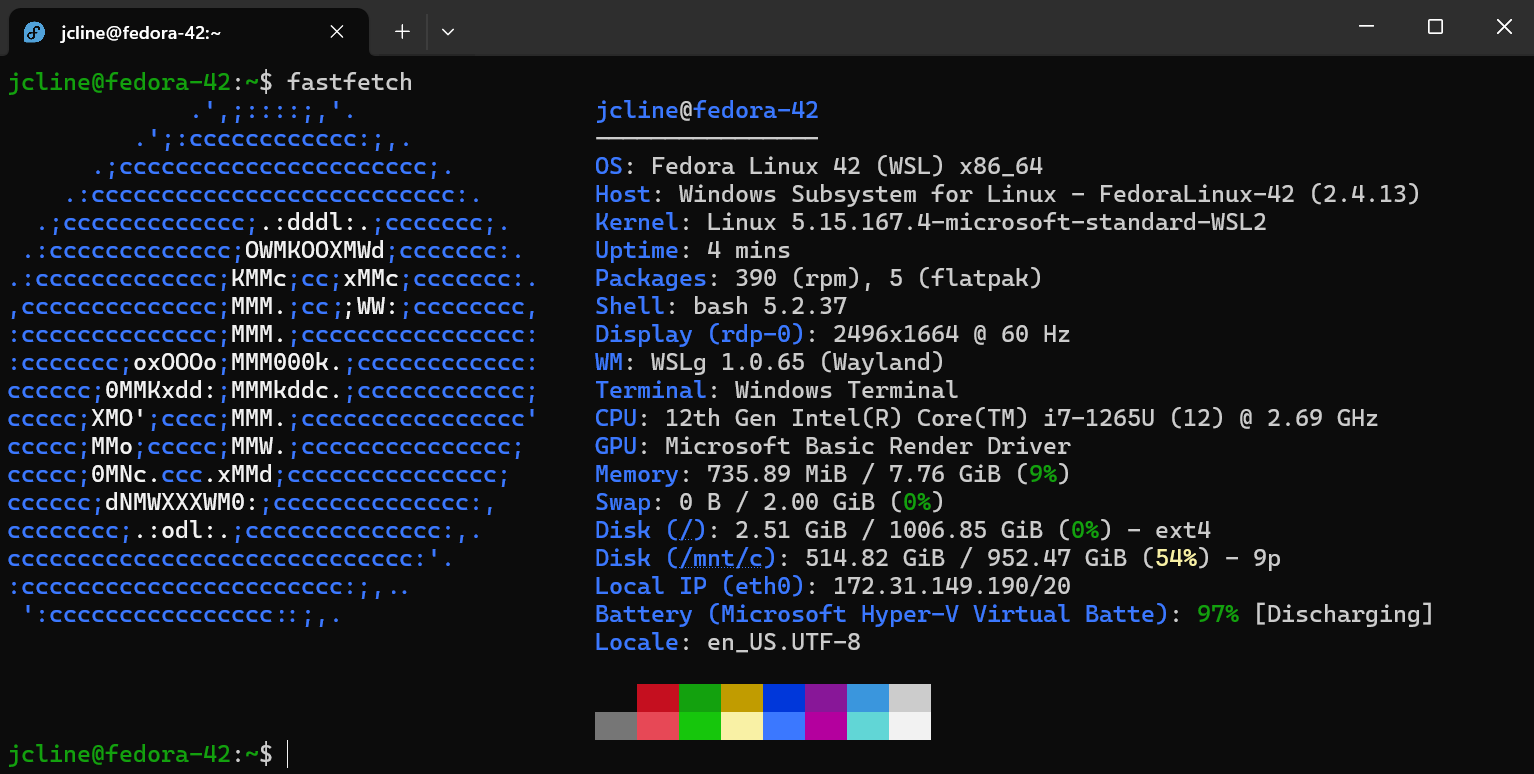
Task: Open the new tab dropdown menu
Action: (447, 31)
